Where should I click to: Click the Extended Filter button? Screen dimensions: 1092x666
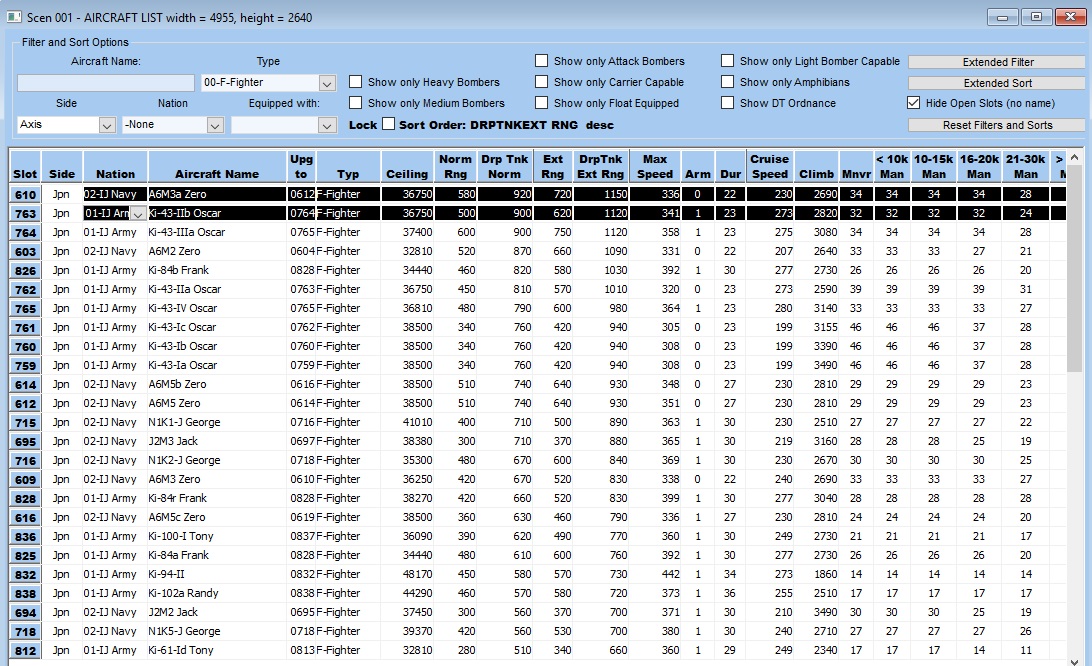coord(997,62)
